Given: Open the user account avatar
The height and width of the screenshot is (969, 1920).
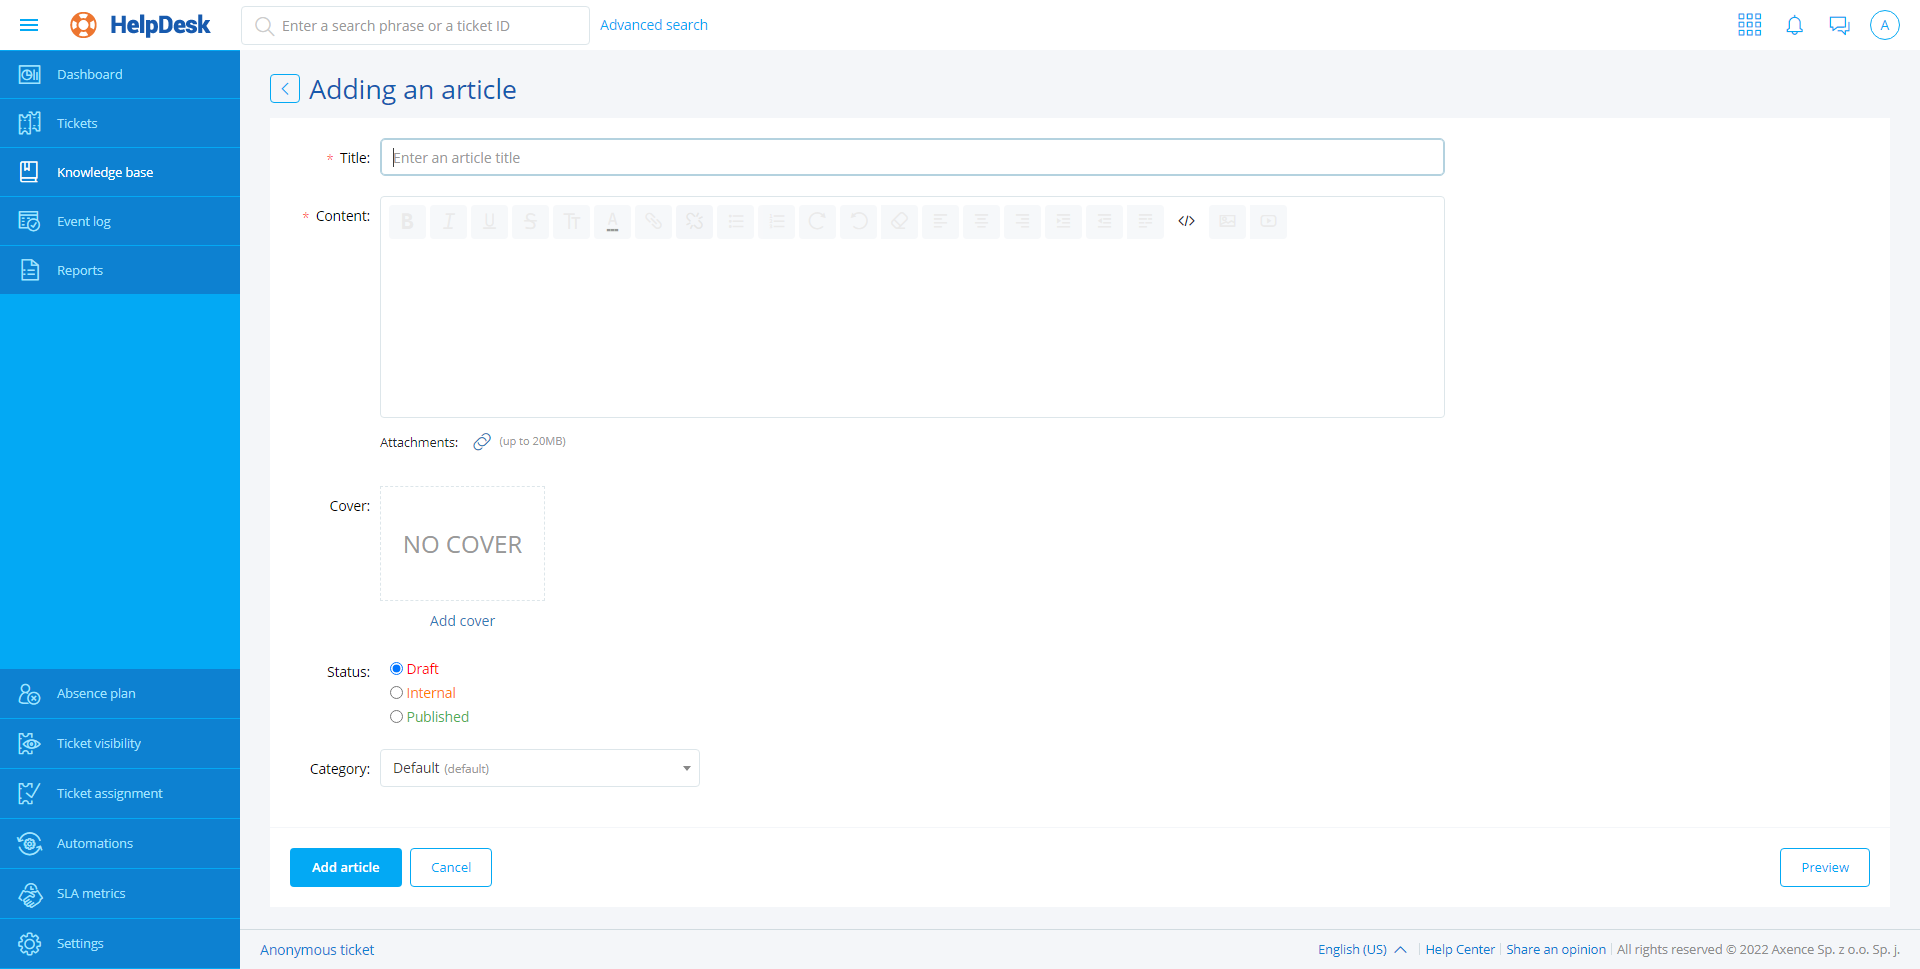Looking at the screenshot, I should tap(1884, 25).
